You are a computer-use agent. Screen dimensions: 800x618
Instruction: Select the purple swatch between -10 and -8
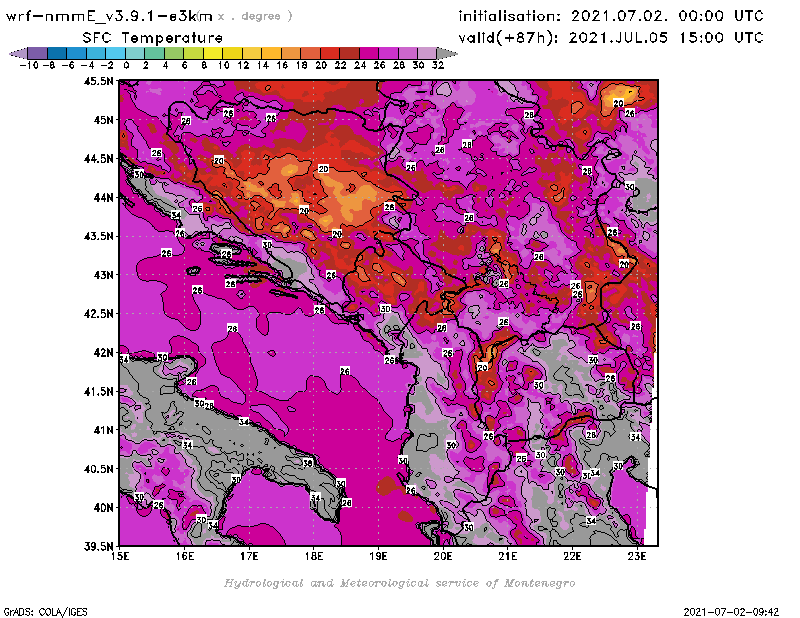coord(38,53)
